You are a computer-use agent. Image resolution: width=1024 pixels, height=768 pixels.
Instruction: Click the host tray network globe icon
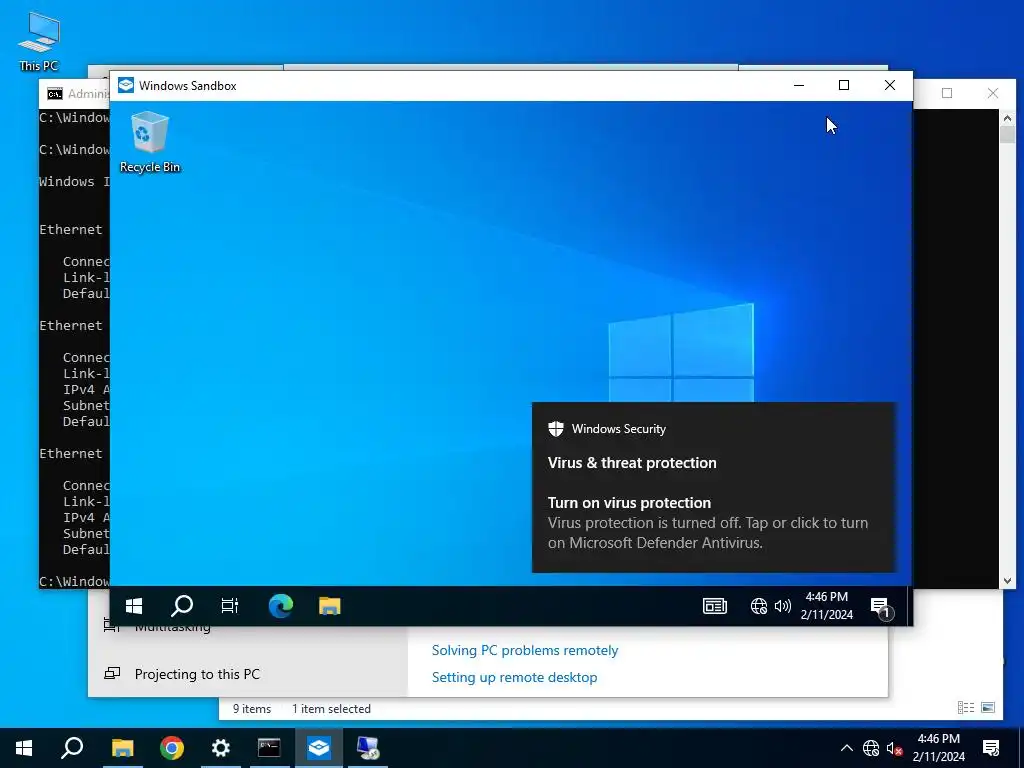(871, 748)
